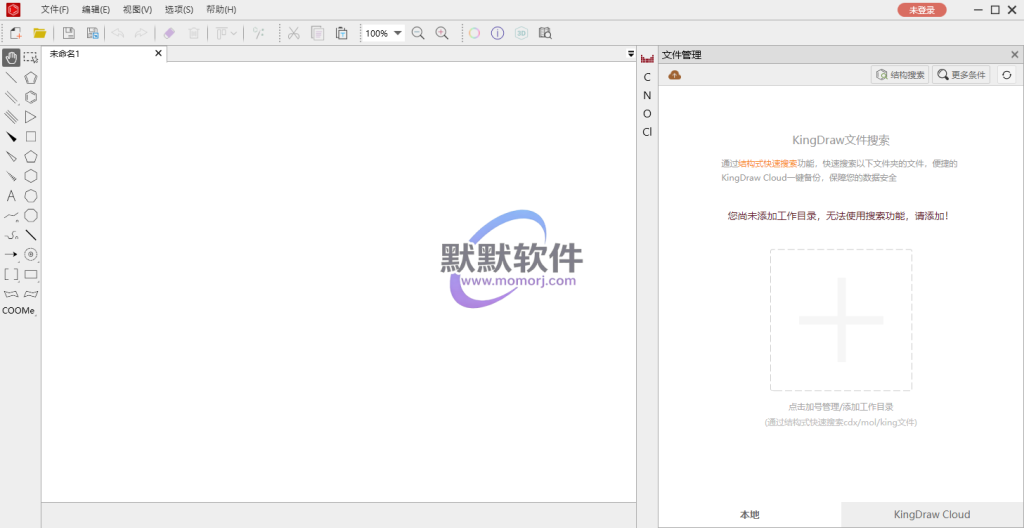Click the zoom in magnifier
This screenshot has width=1024, height=528.
point(442,33)
